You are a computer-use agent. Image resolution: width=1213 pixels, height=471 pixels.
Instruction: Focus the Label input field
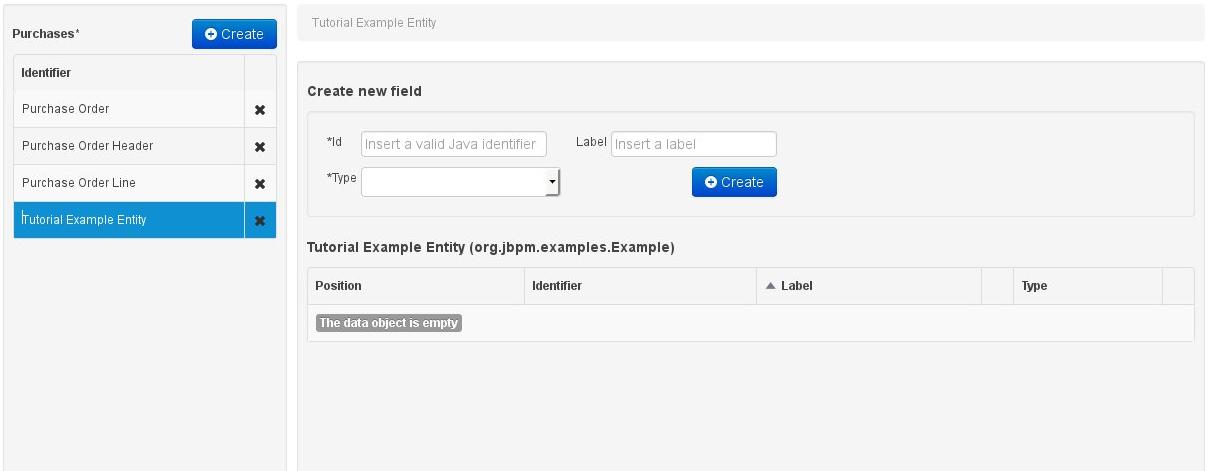pos(693,144)
